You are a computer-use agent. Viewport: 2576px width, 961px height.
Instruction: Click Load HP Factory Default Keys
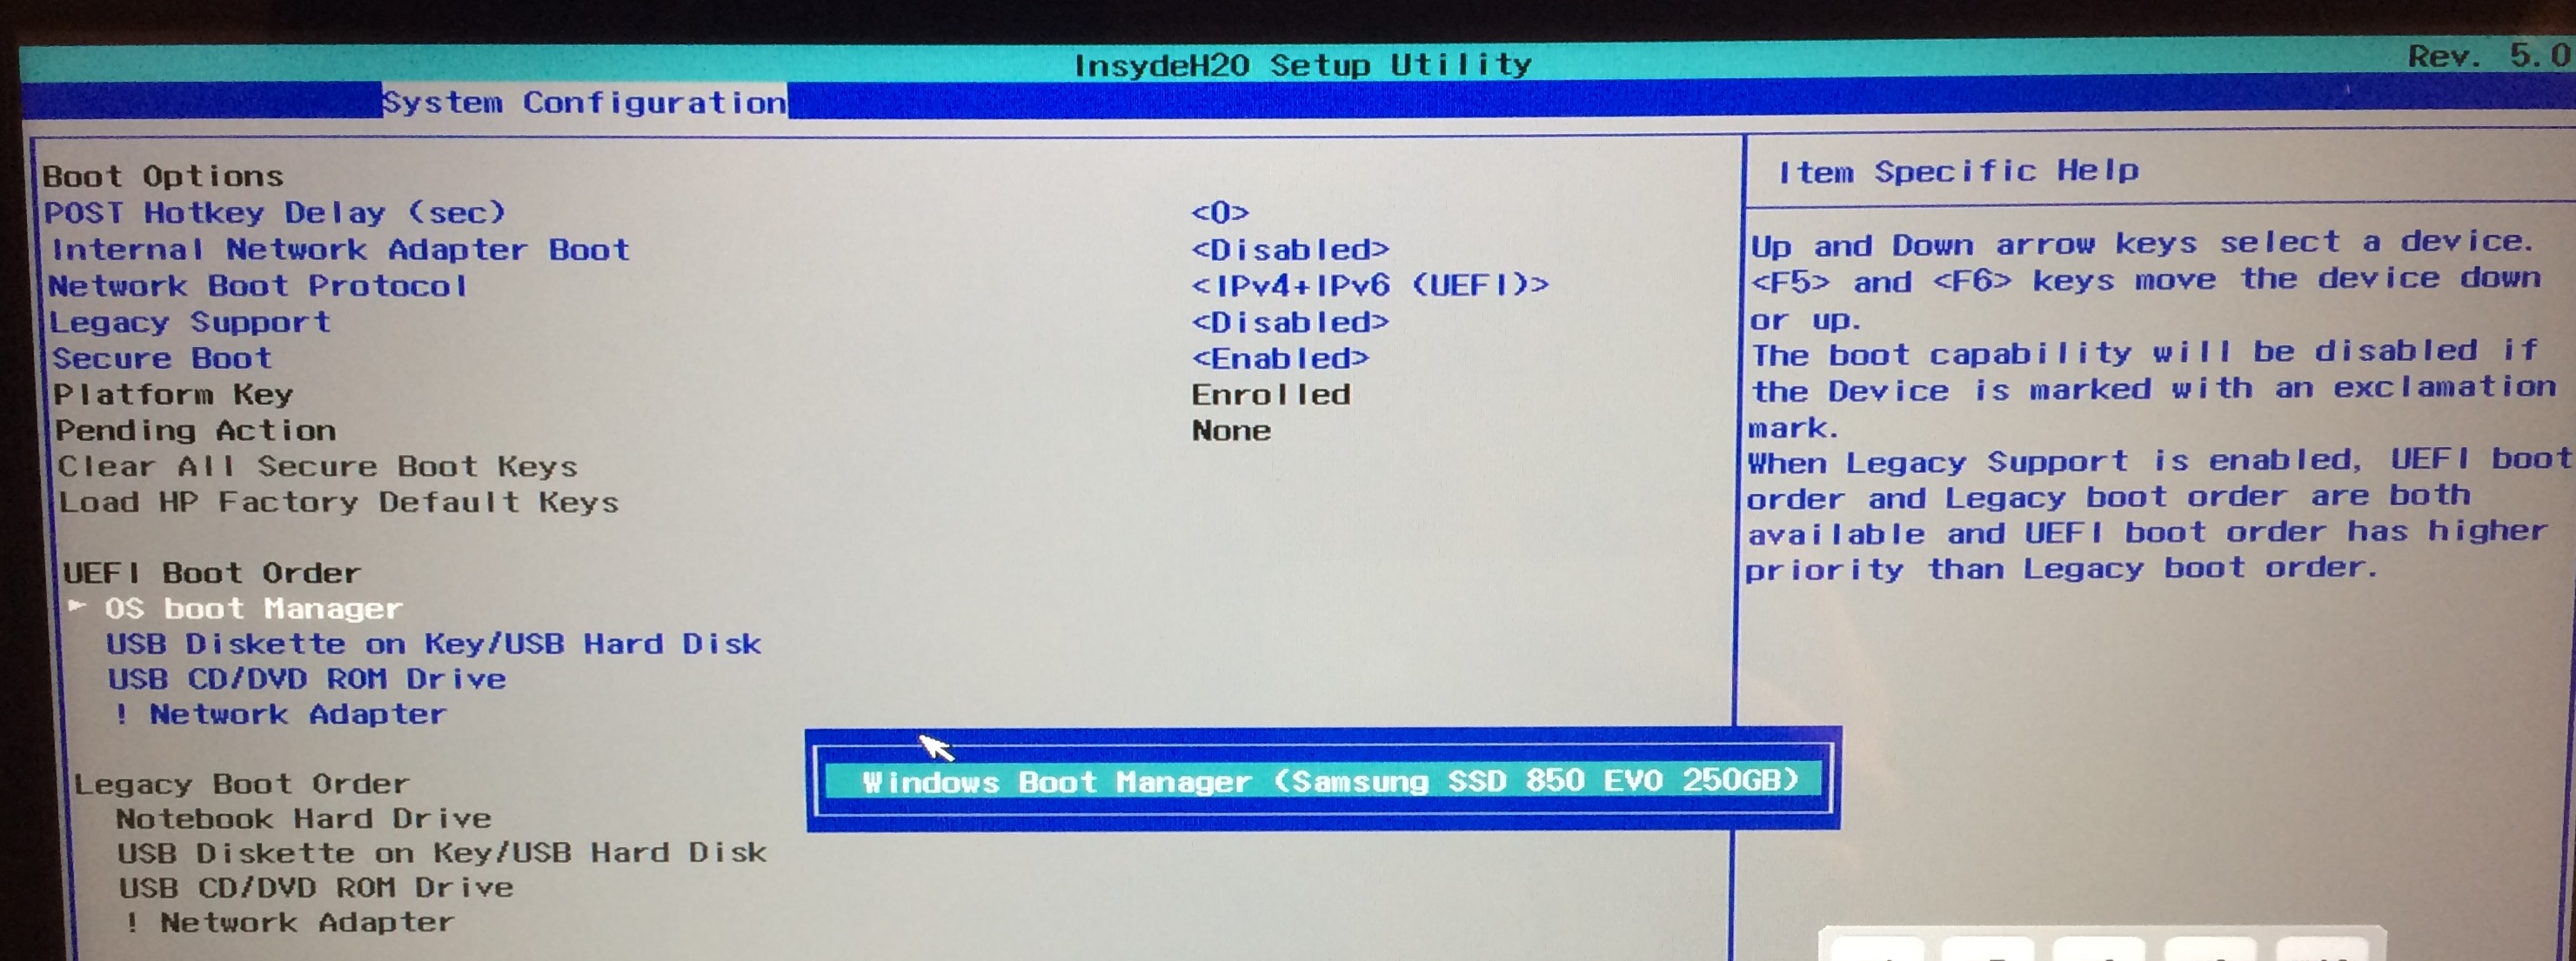[338, 502]
